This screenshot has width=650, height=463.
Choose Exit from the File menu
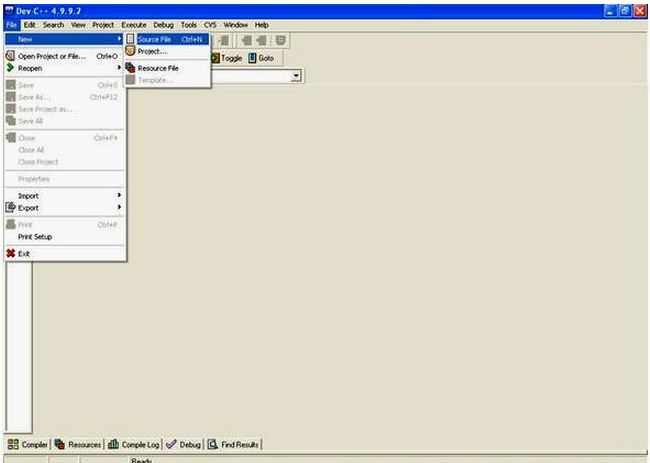pyautogui.click(x=64, y=254)
